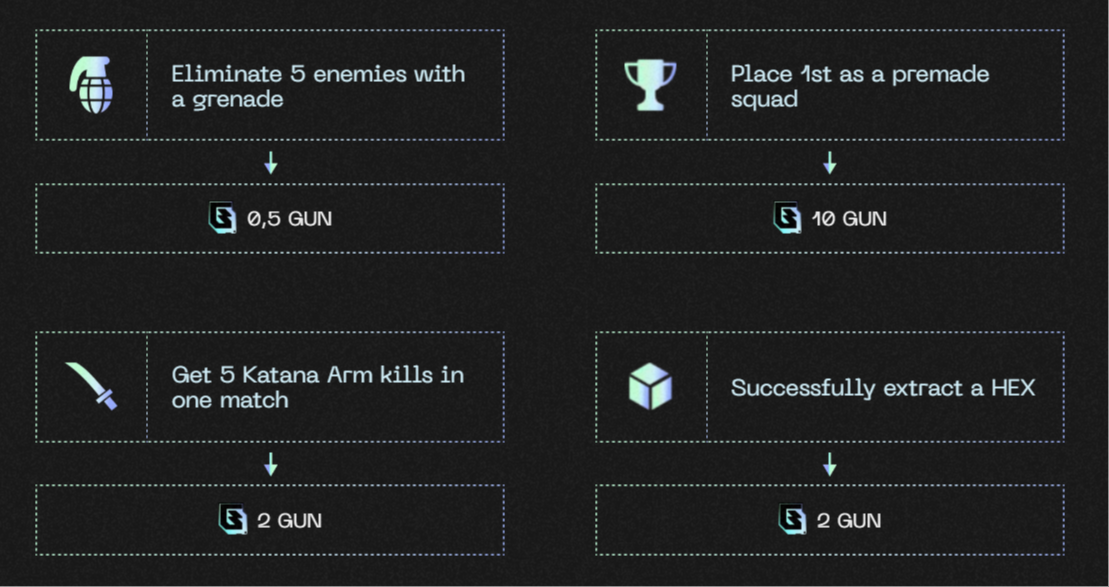The height and width of the screenshot is (587, 1109).
Task: Click the trophy cup icon
Action: [650, 85]
